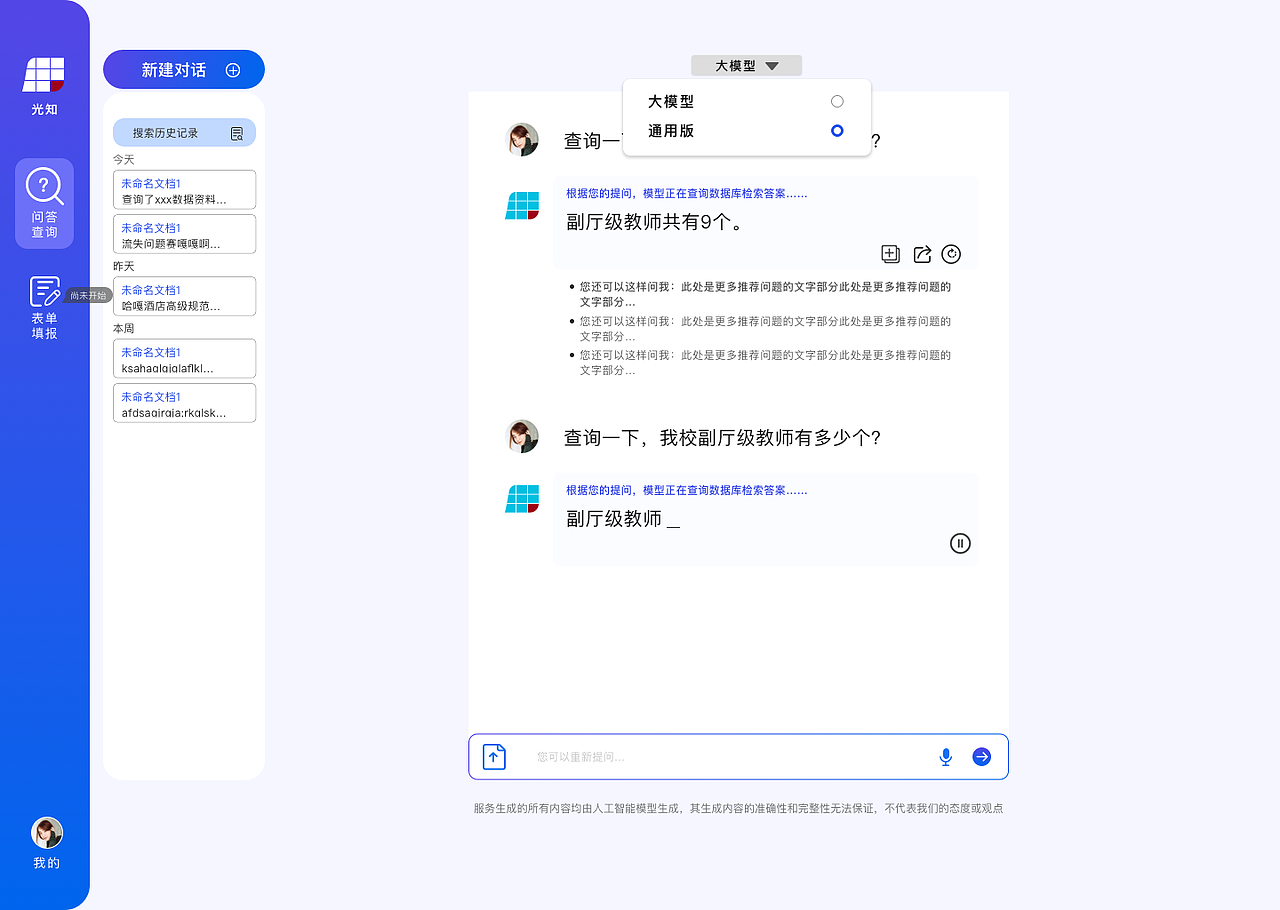Click the file upload icon in input bar
This screenshot has height=910, width=1280.
click(493, 757)
